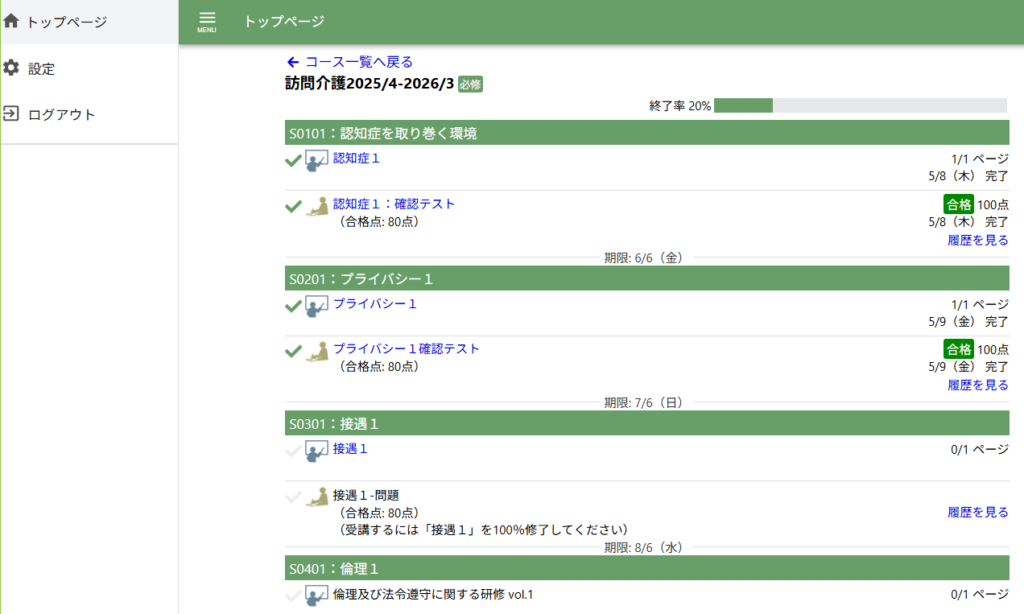Click the faded checkmark beside 倫理及び法令遵守 lesson
The height and width of the screenshot is (614, 1024).
(x=293, y=596)
